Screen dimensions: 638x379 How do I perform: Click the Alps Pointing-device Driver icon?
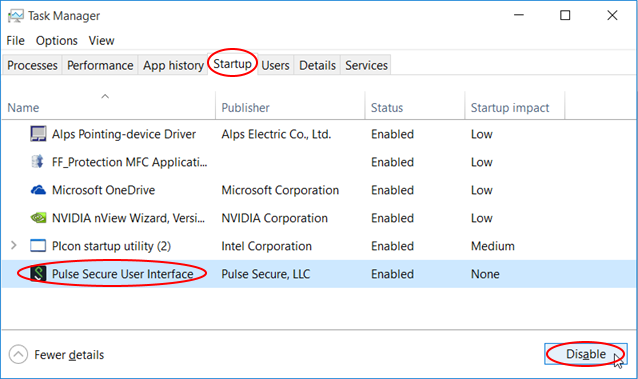tap(38, 134)
